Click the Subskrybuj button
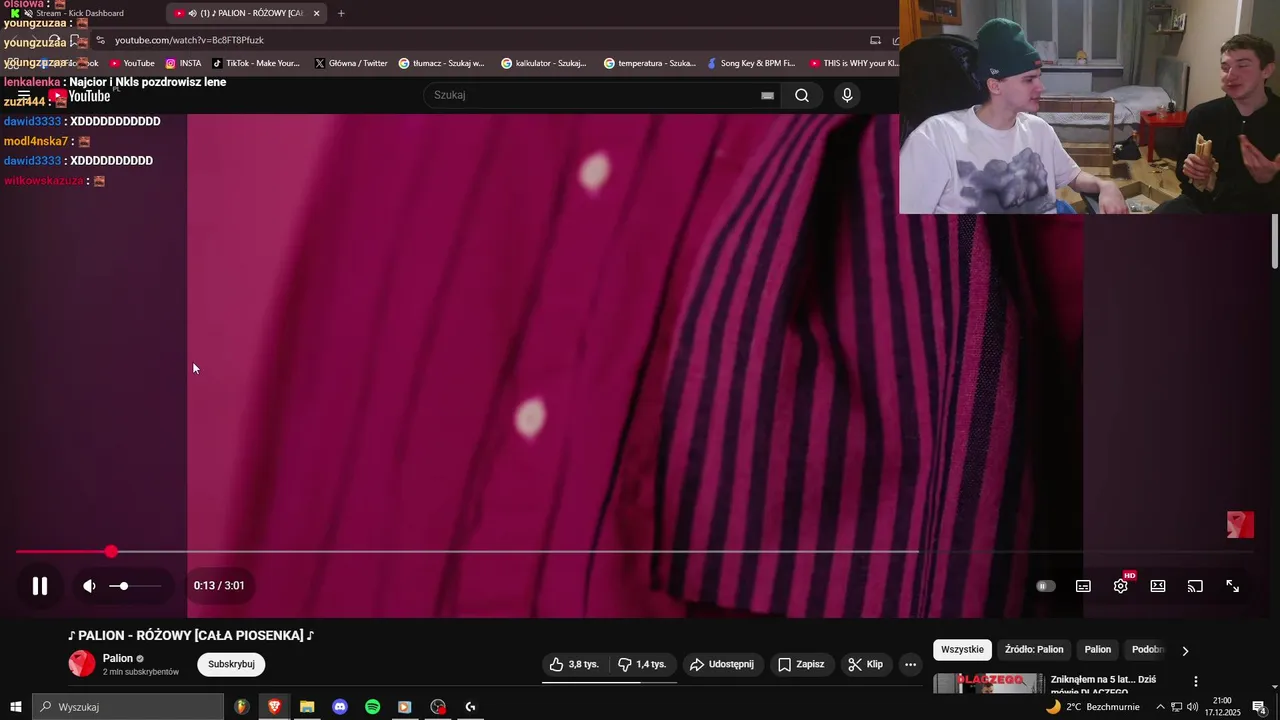Image resolution: width=1280 pixels, height=720 pixels. (x=231, y=664)
